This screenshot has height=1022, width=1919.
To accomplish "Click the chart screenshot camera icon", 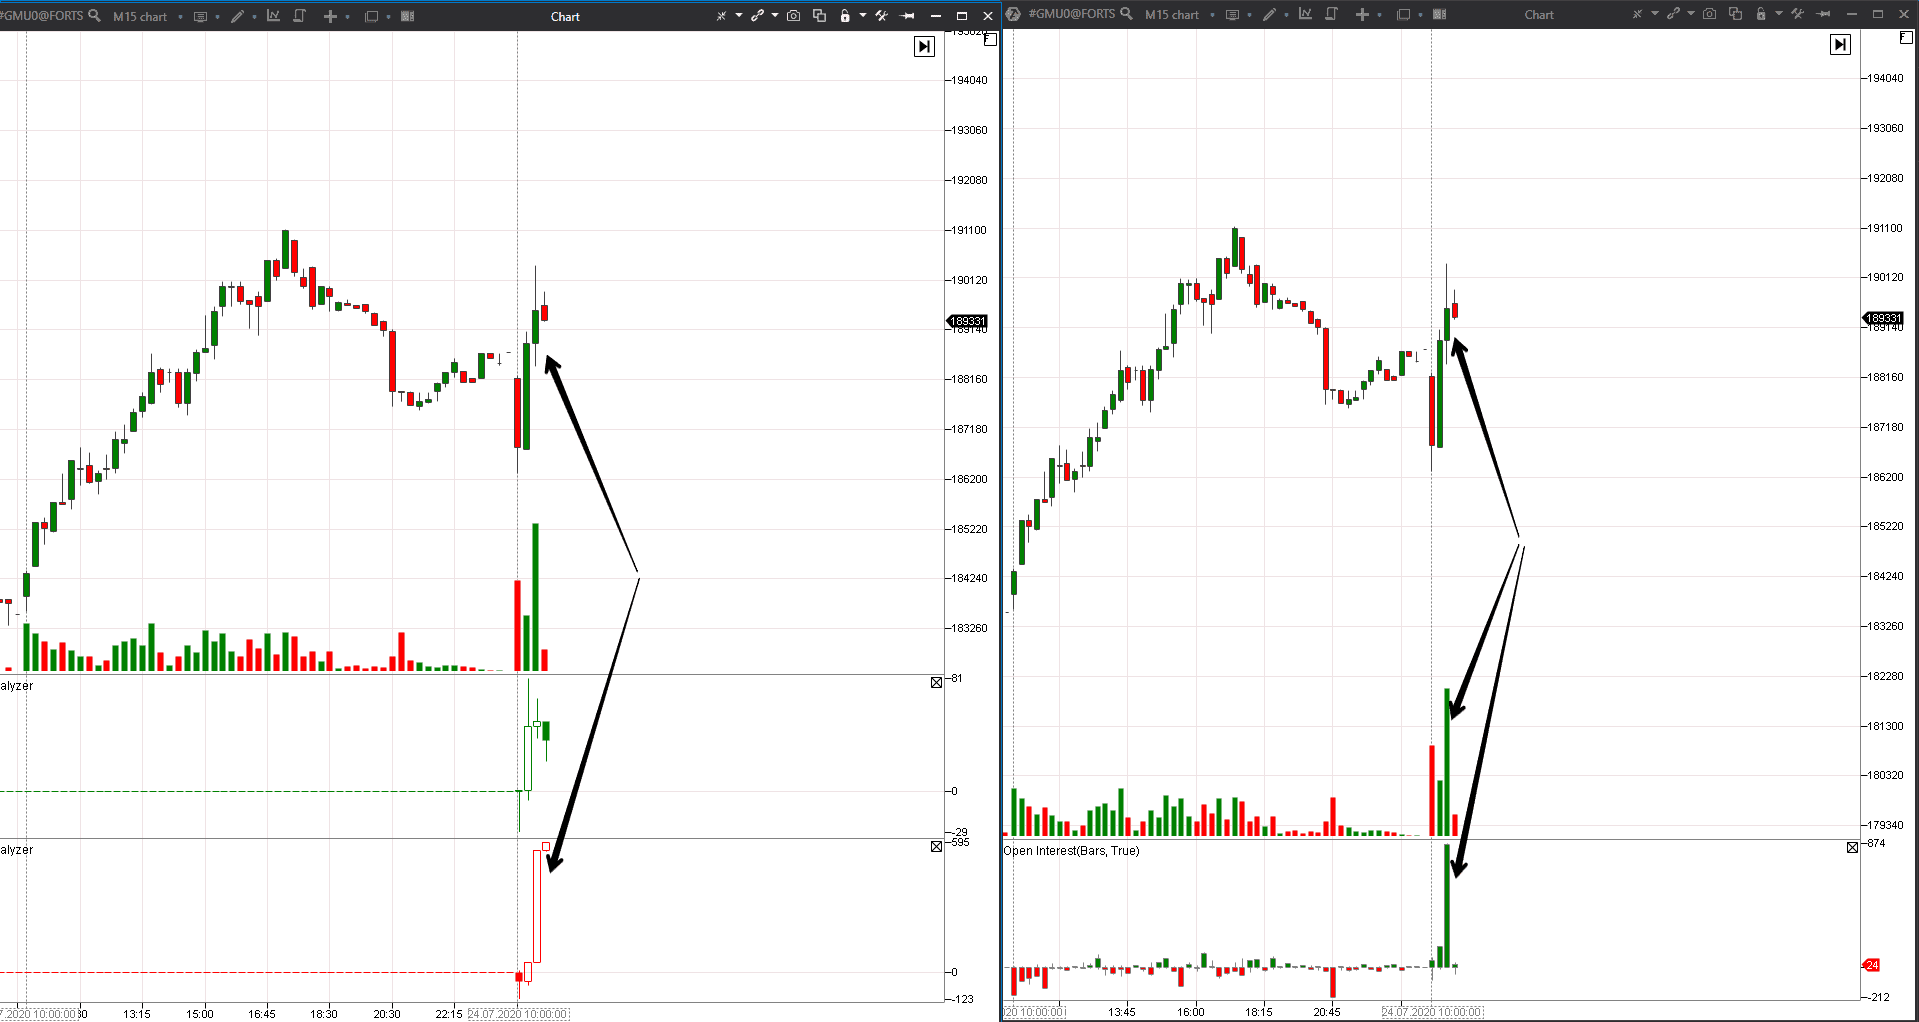I will 794,15.
